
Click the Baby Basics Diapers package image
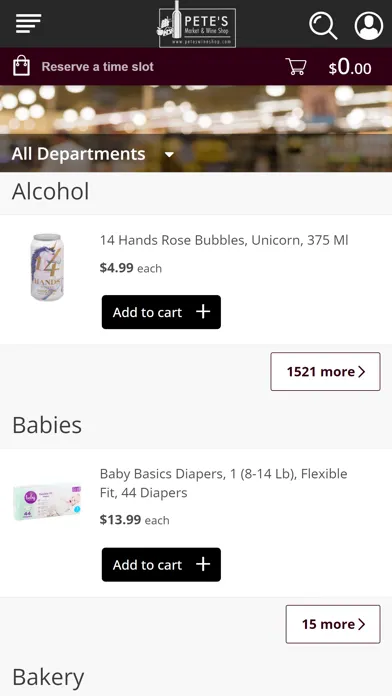coord(47,502)
